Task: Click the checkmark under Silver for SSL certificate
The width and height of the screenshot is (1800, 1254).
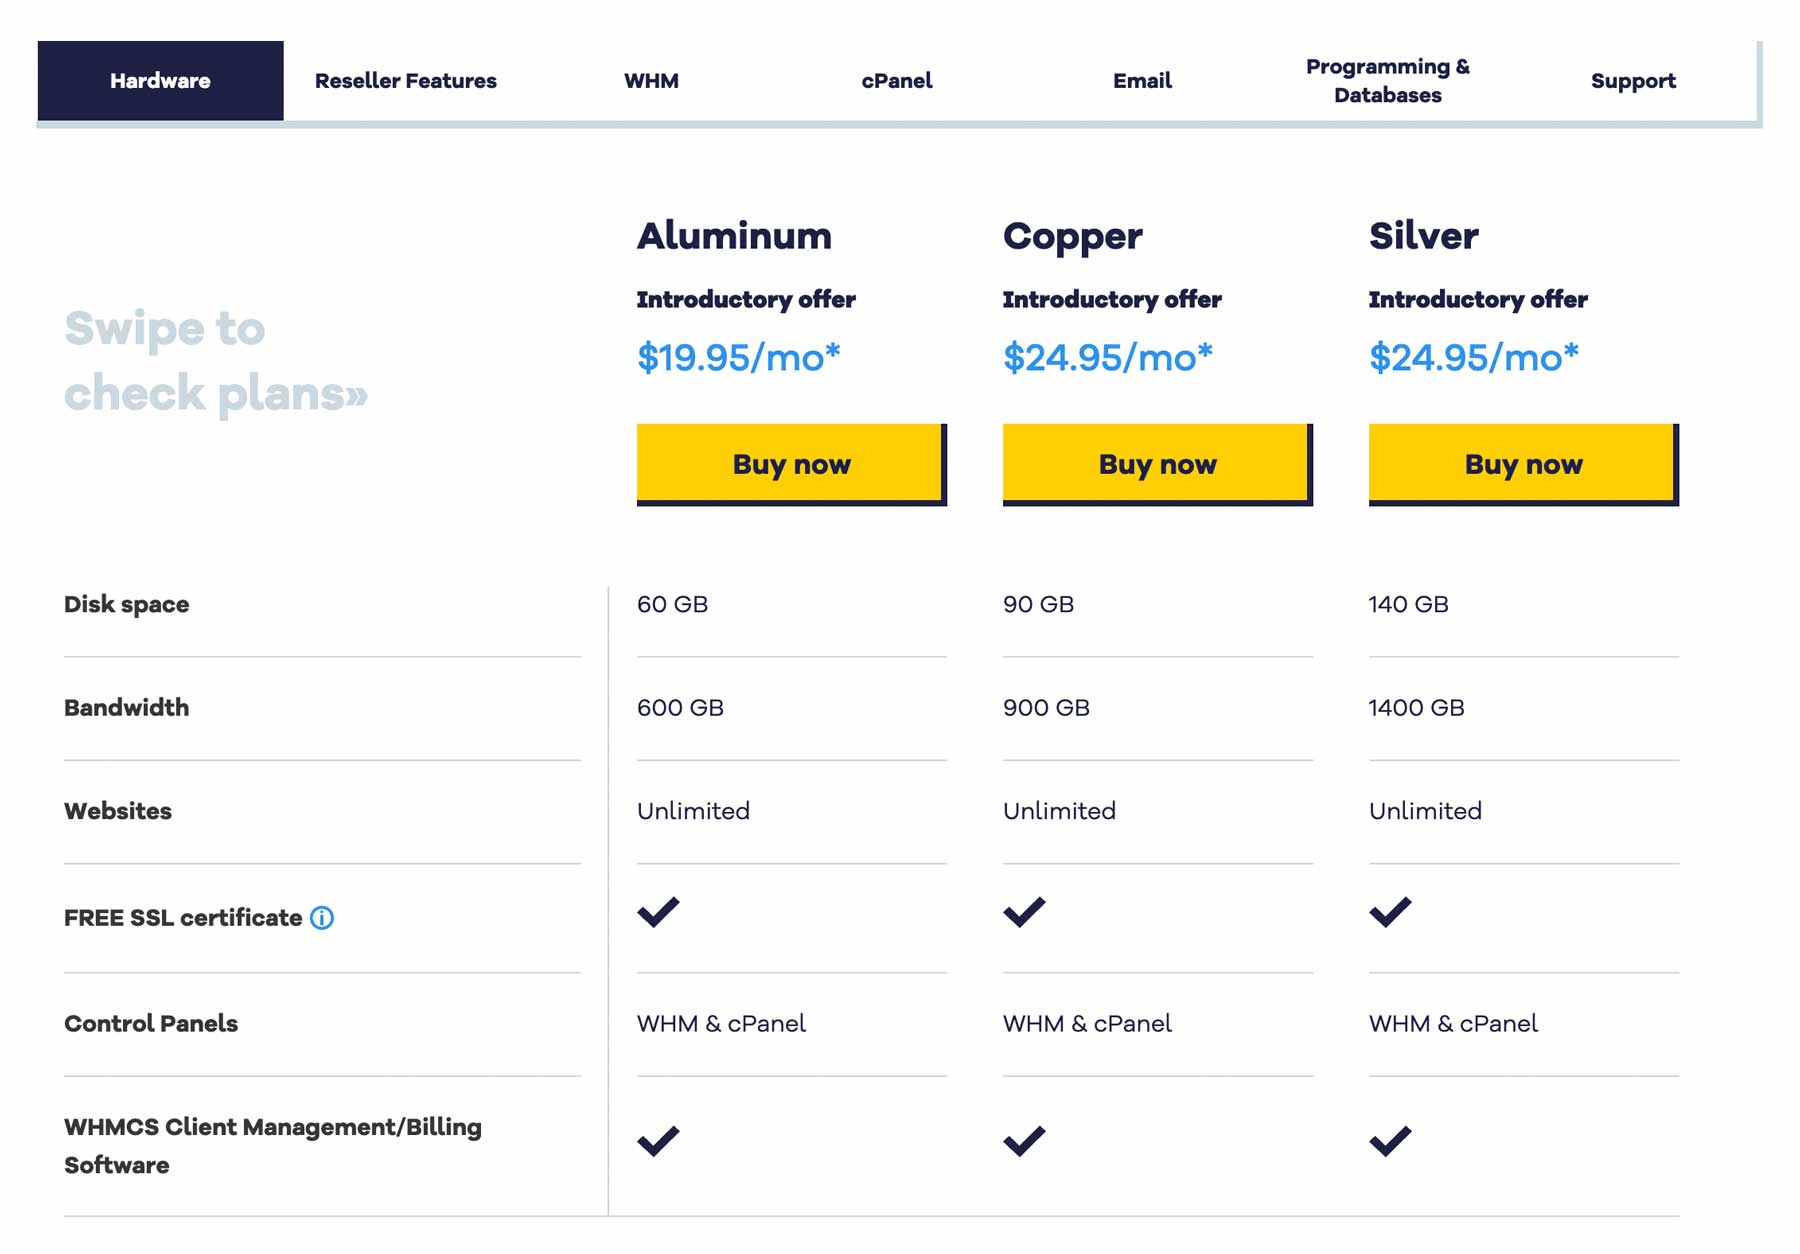Action: point(1390,911)
